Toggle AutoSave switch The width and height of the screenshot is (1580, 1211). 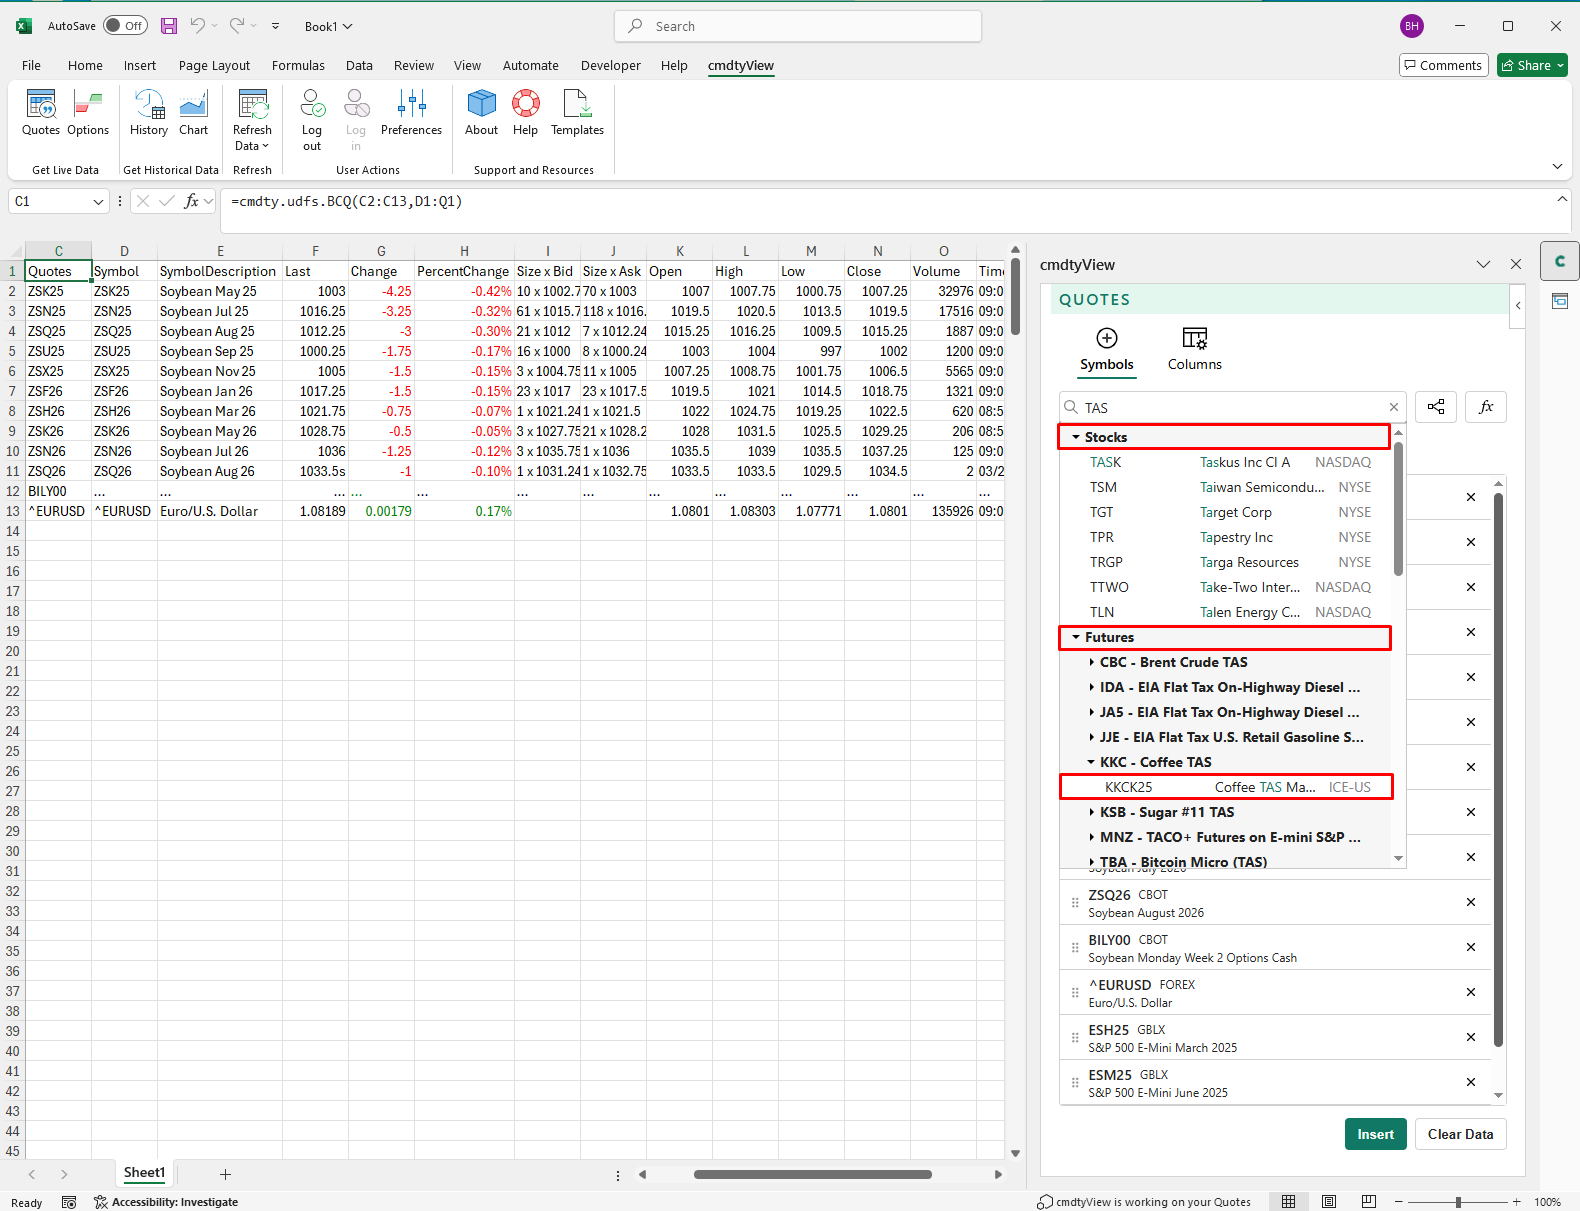point(125,26)
